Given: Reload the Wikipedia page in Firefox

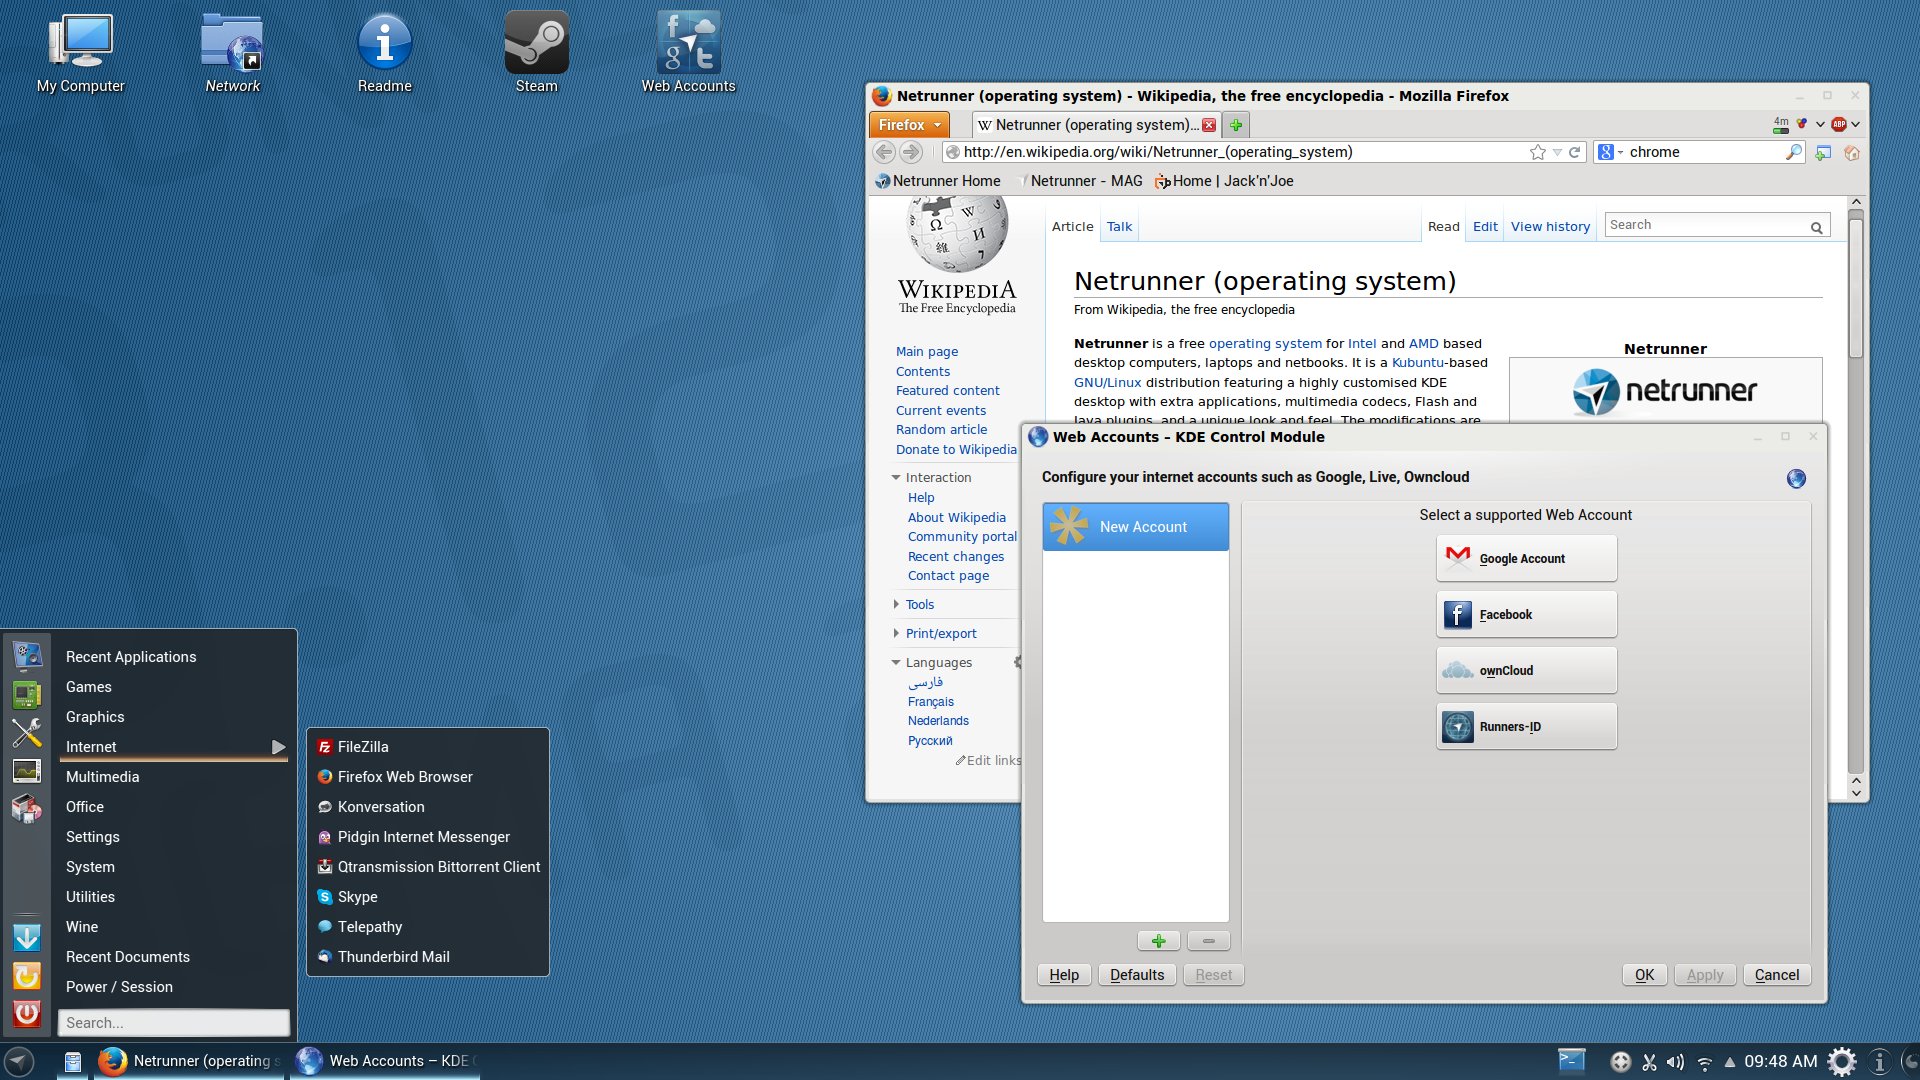Looking at the screenshot, I should [x=1574, y=152].
